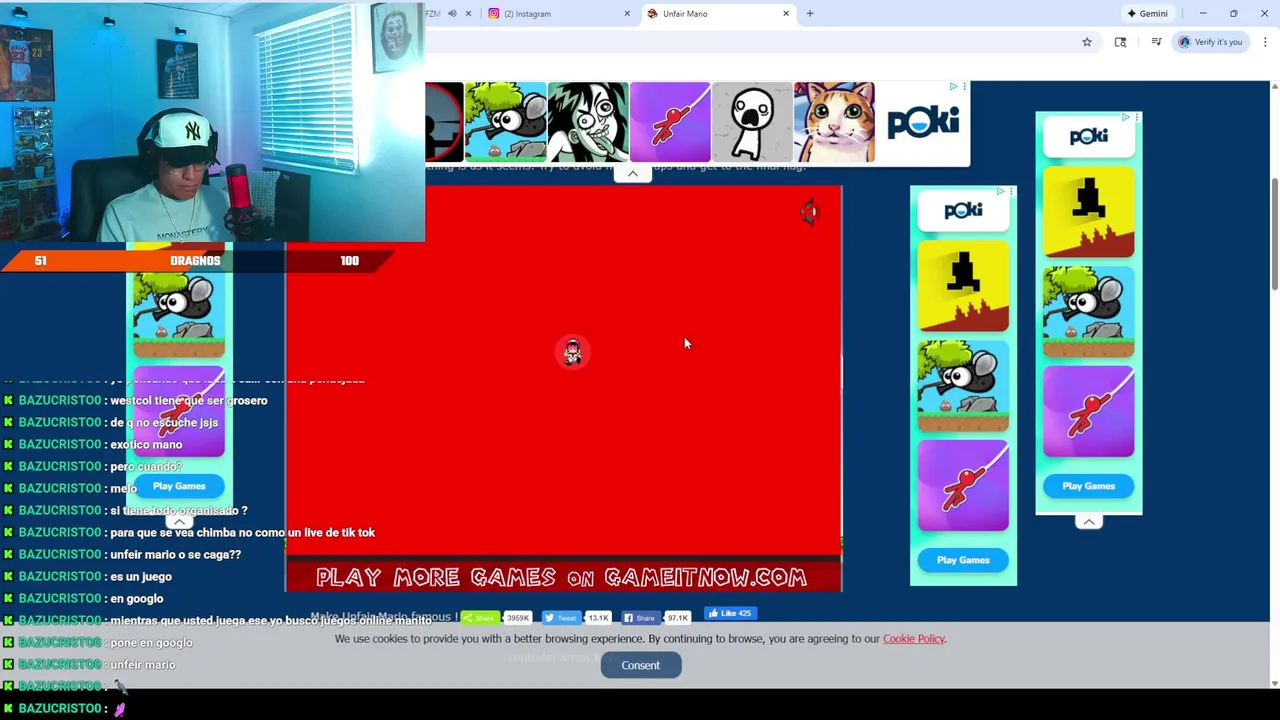Open the new tab plus button
The image size is (1280, 720).
point(810,14)
